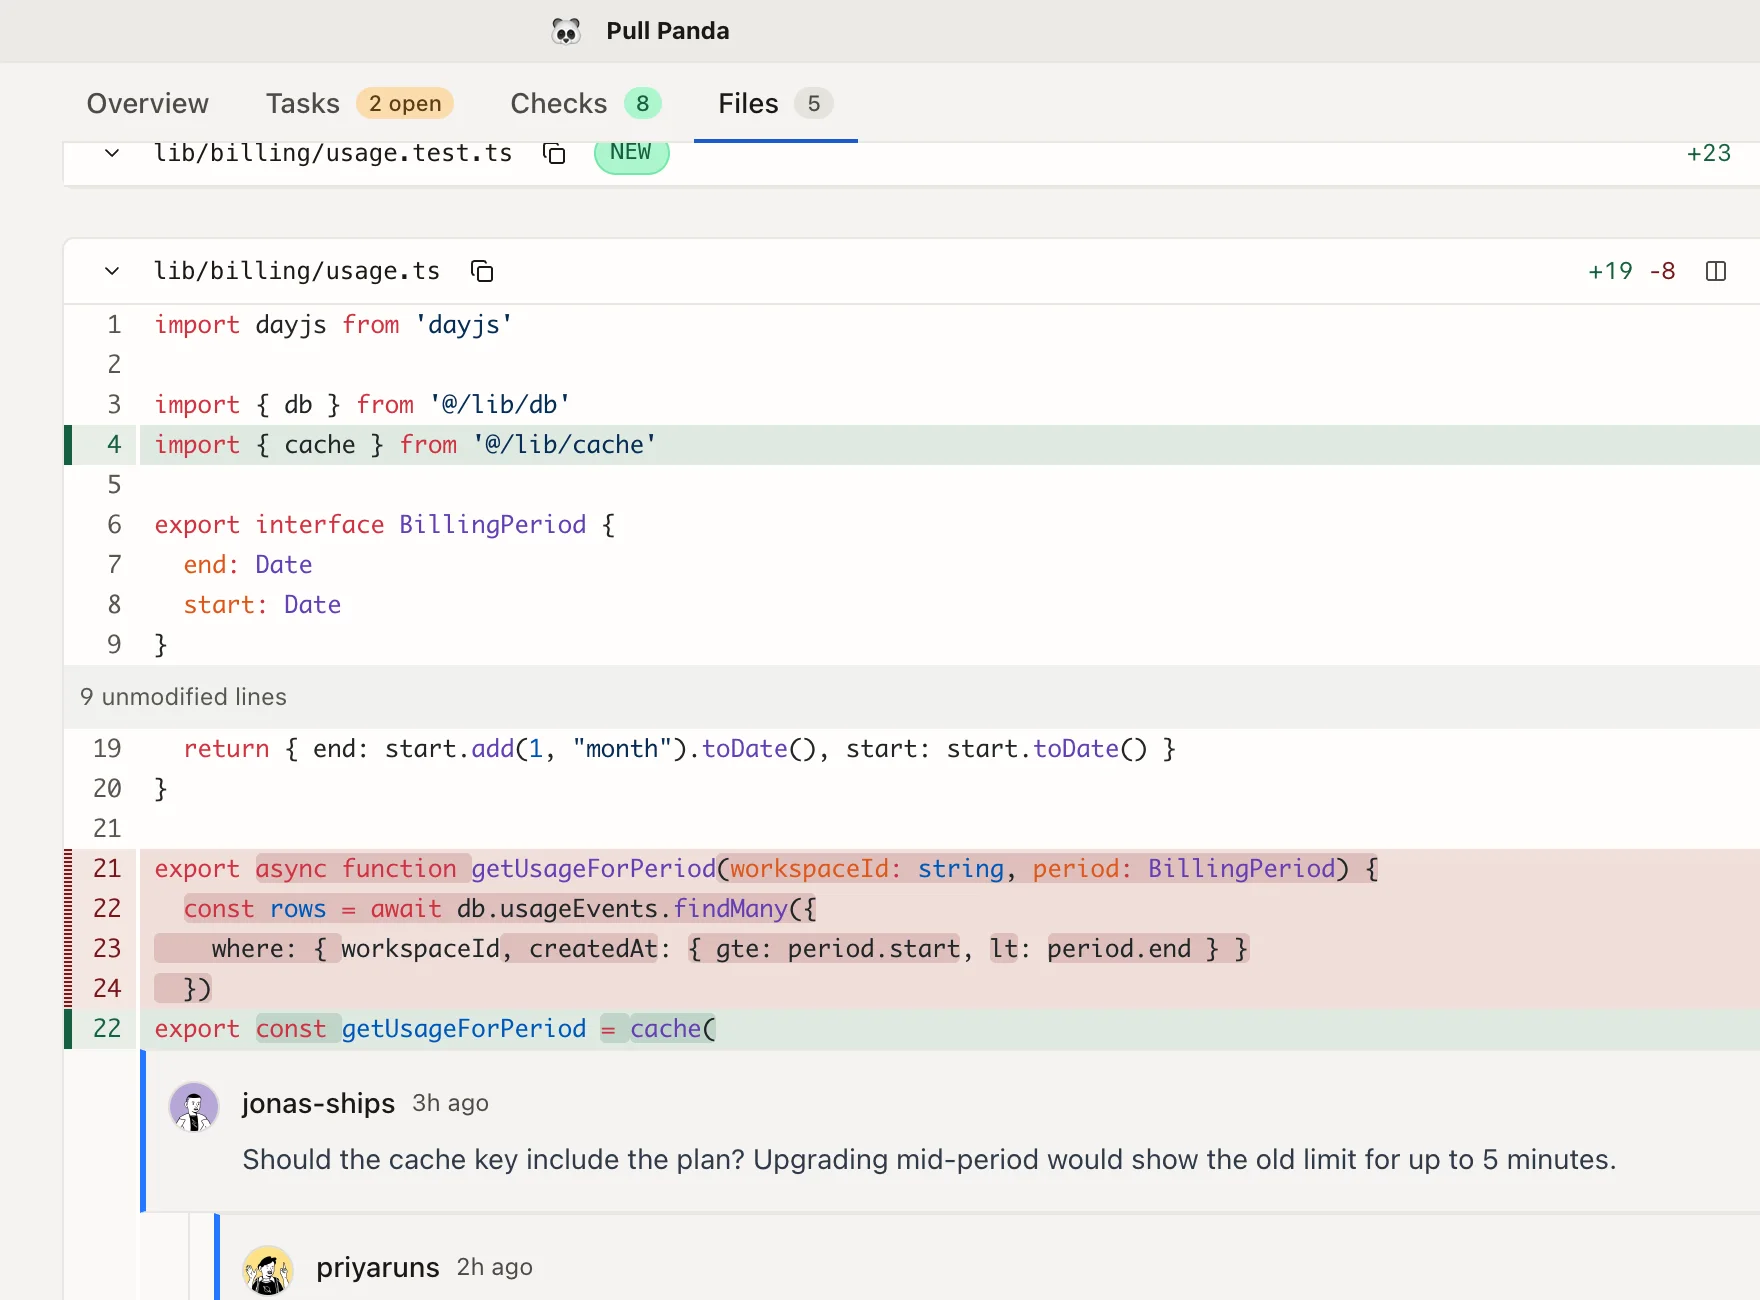This screenshot has height=1300, width=1760.
Task: Click added line 4 importing cache
Action: click(912, 445)
